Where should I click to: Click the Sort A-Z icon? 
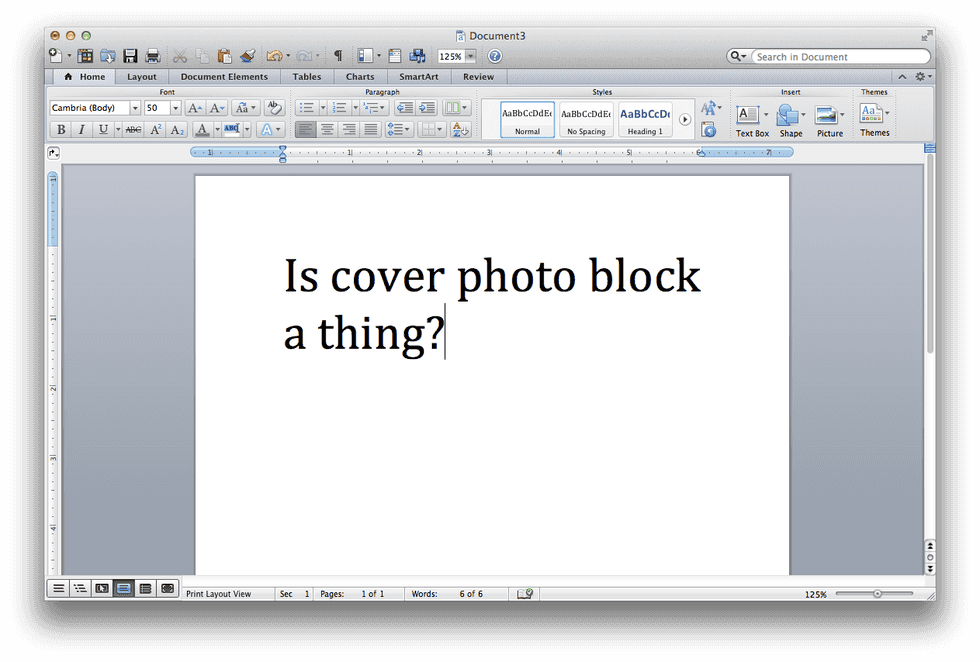460,130
